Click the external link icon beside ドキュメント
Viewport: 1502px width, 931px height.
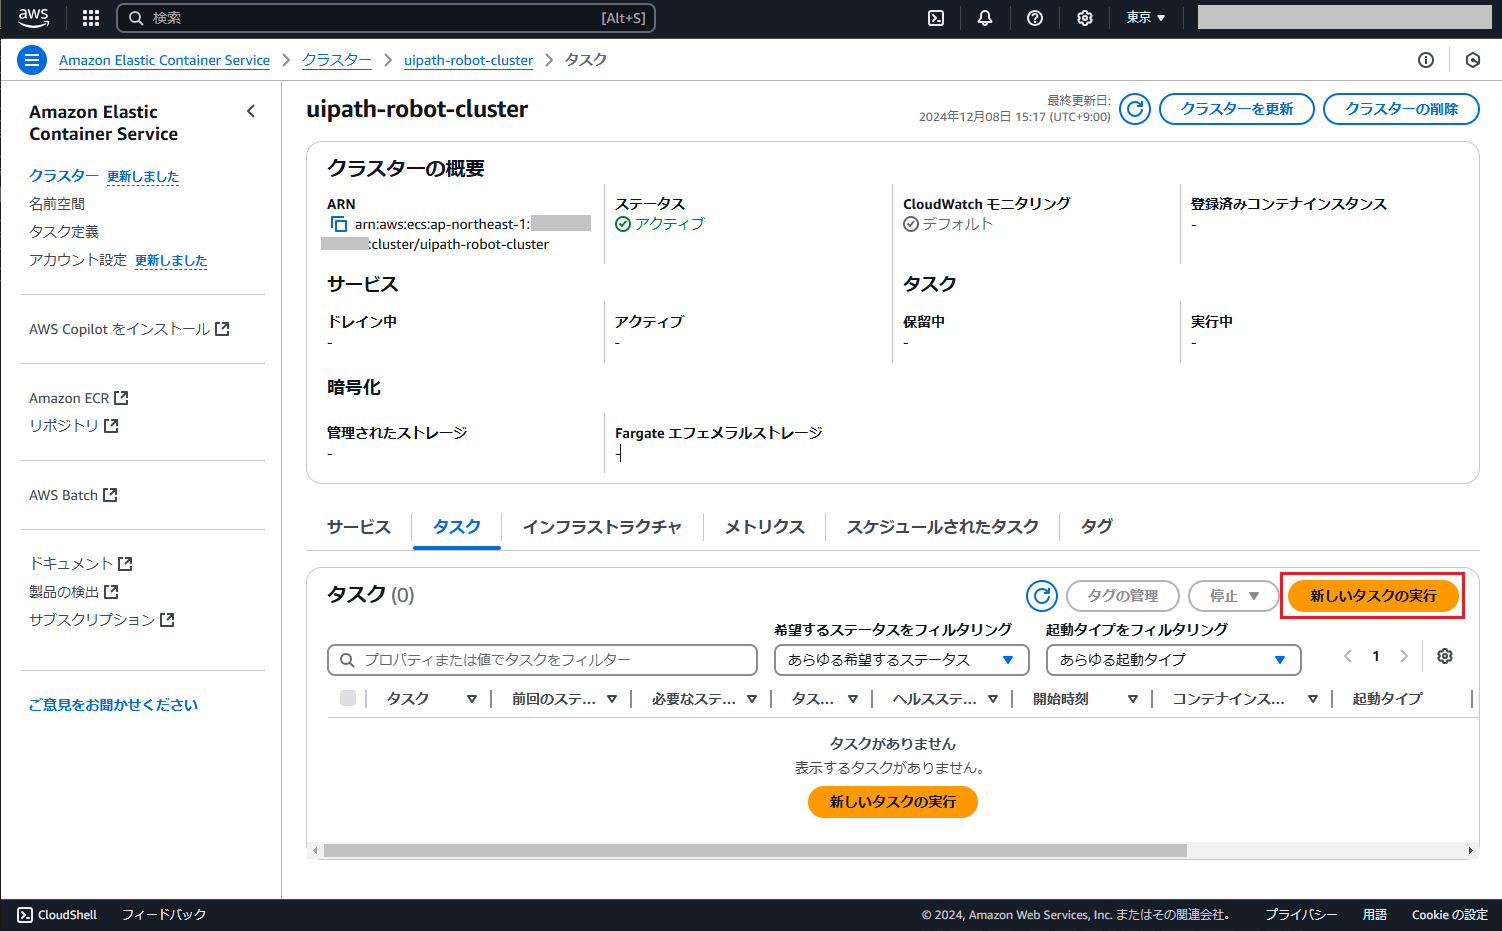point(125,563)
